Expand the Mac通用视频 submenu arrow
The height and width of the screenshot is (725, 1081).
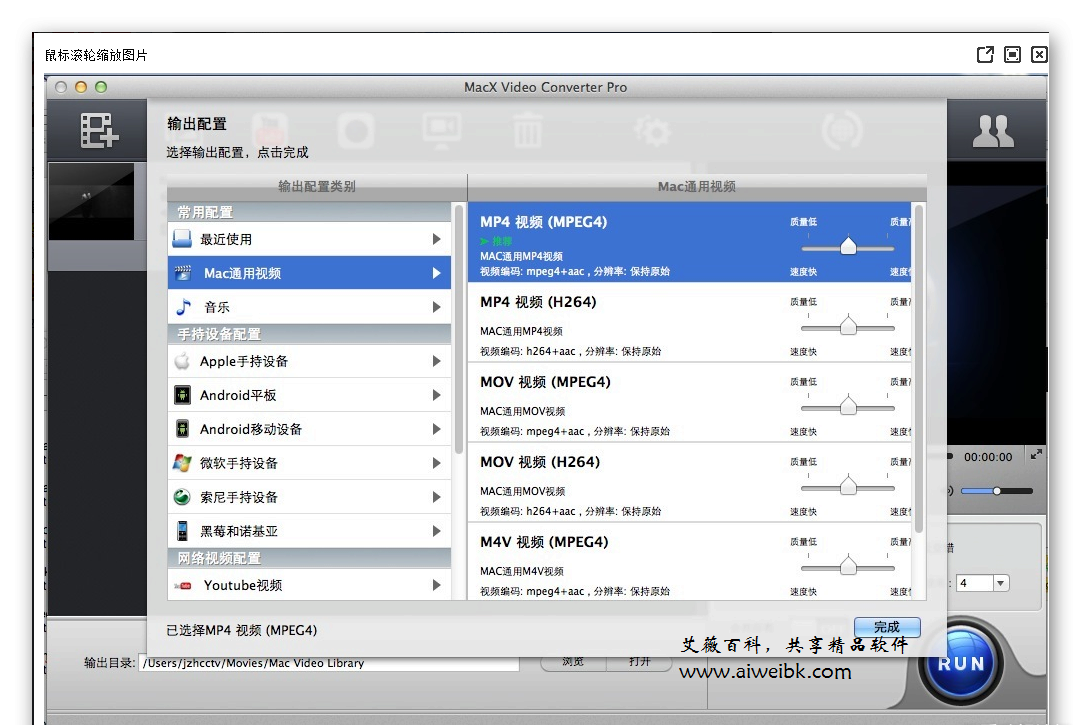click(436, 273)
